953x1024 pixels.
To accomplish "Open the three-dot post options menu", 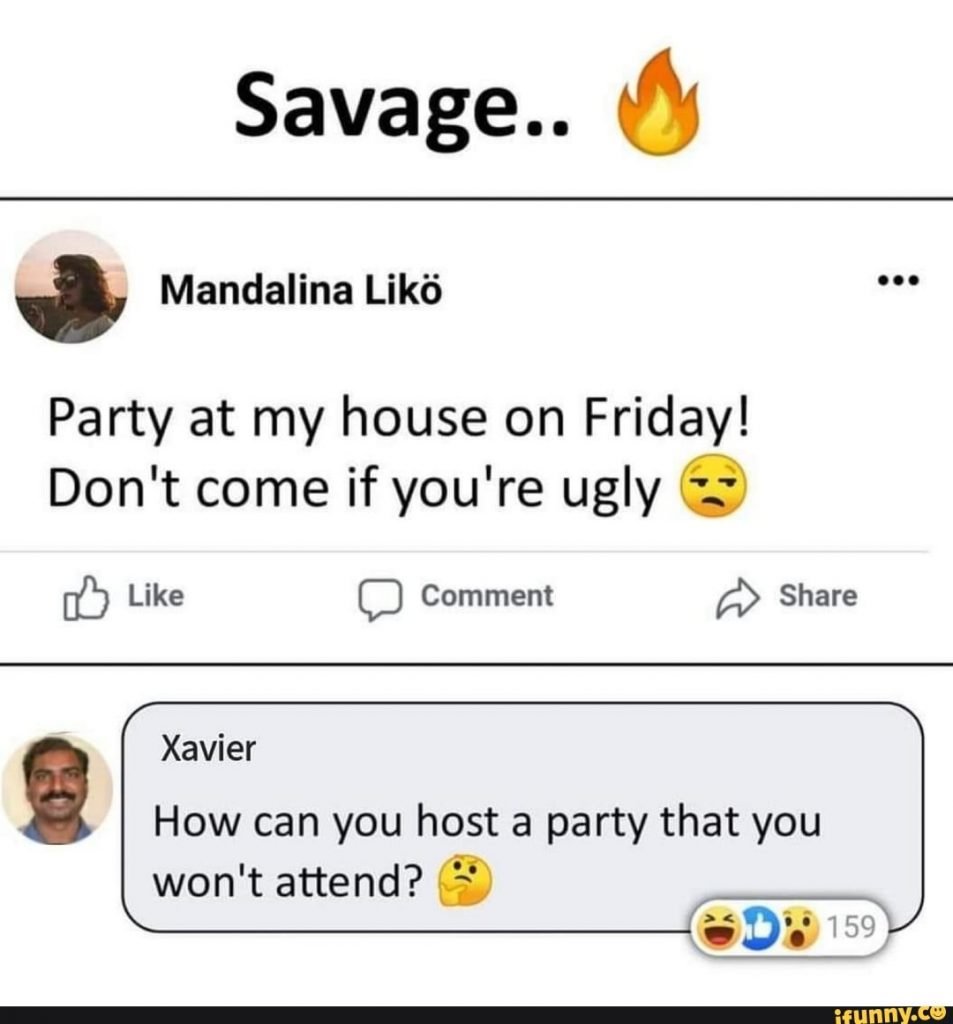I will click(x=898, y=281).
